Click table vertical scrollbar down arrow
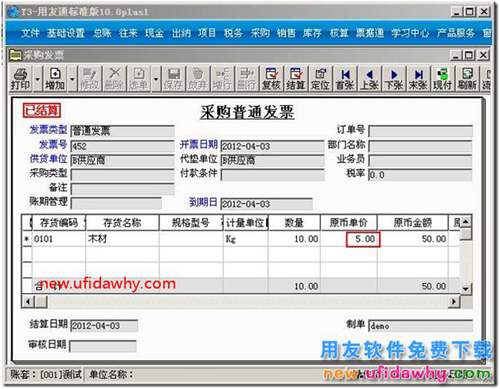The image size is (500, 389). pyautogui.click(x=466, y=288)
